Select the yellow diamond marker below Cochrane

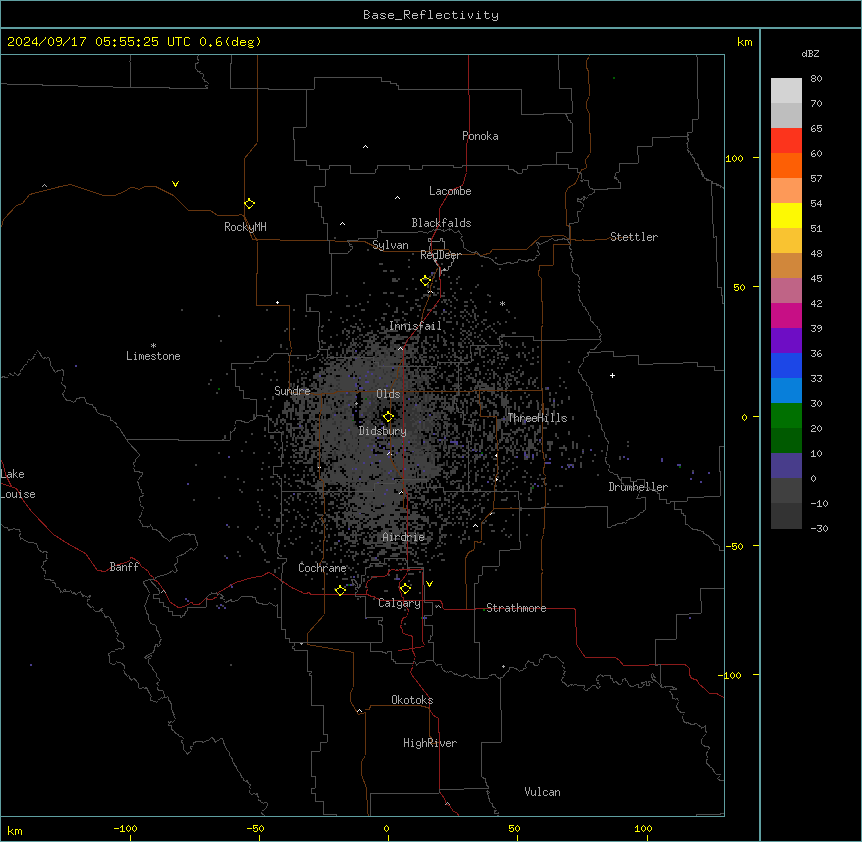(x=340, y=590)
